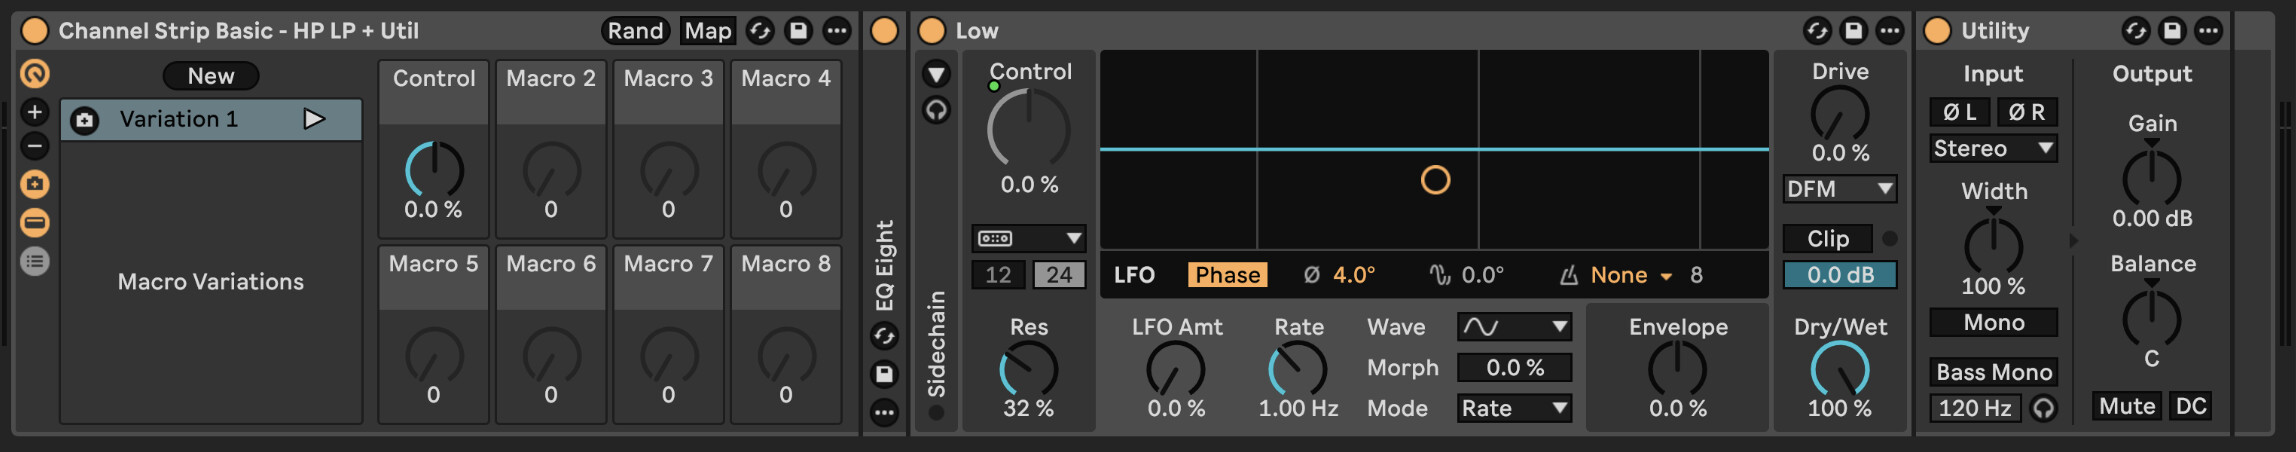The image size is (2296, 452).
Task: Toggle the EQ Eight device activator
Action: tap(884, 31)
